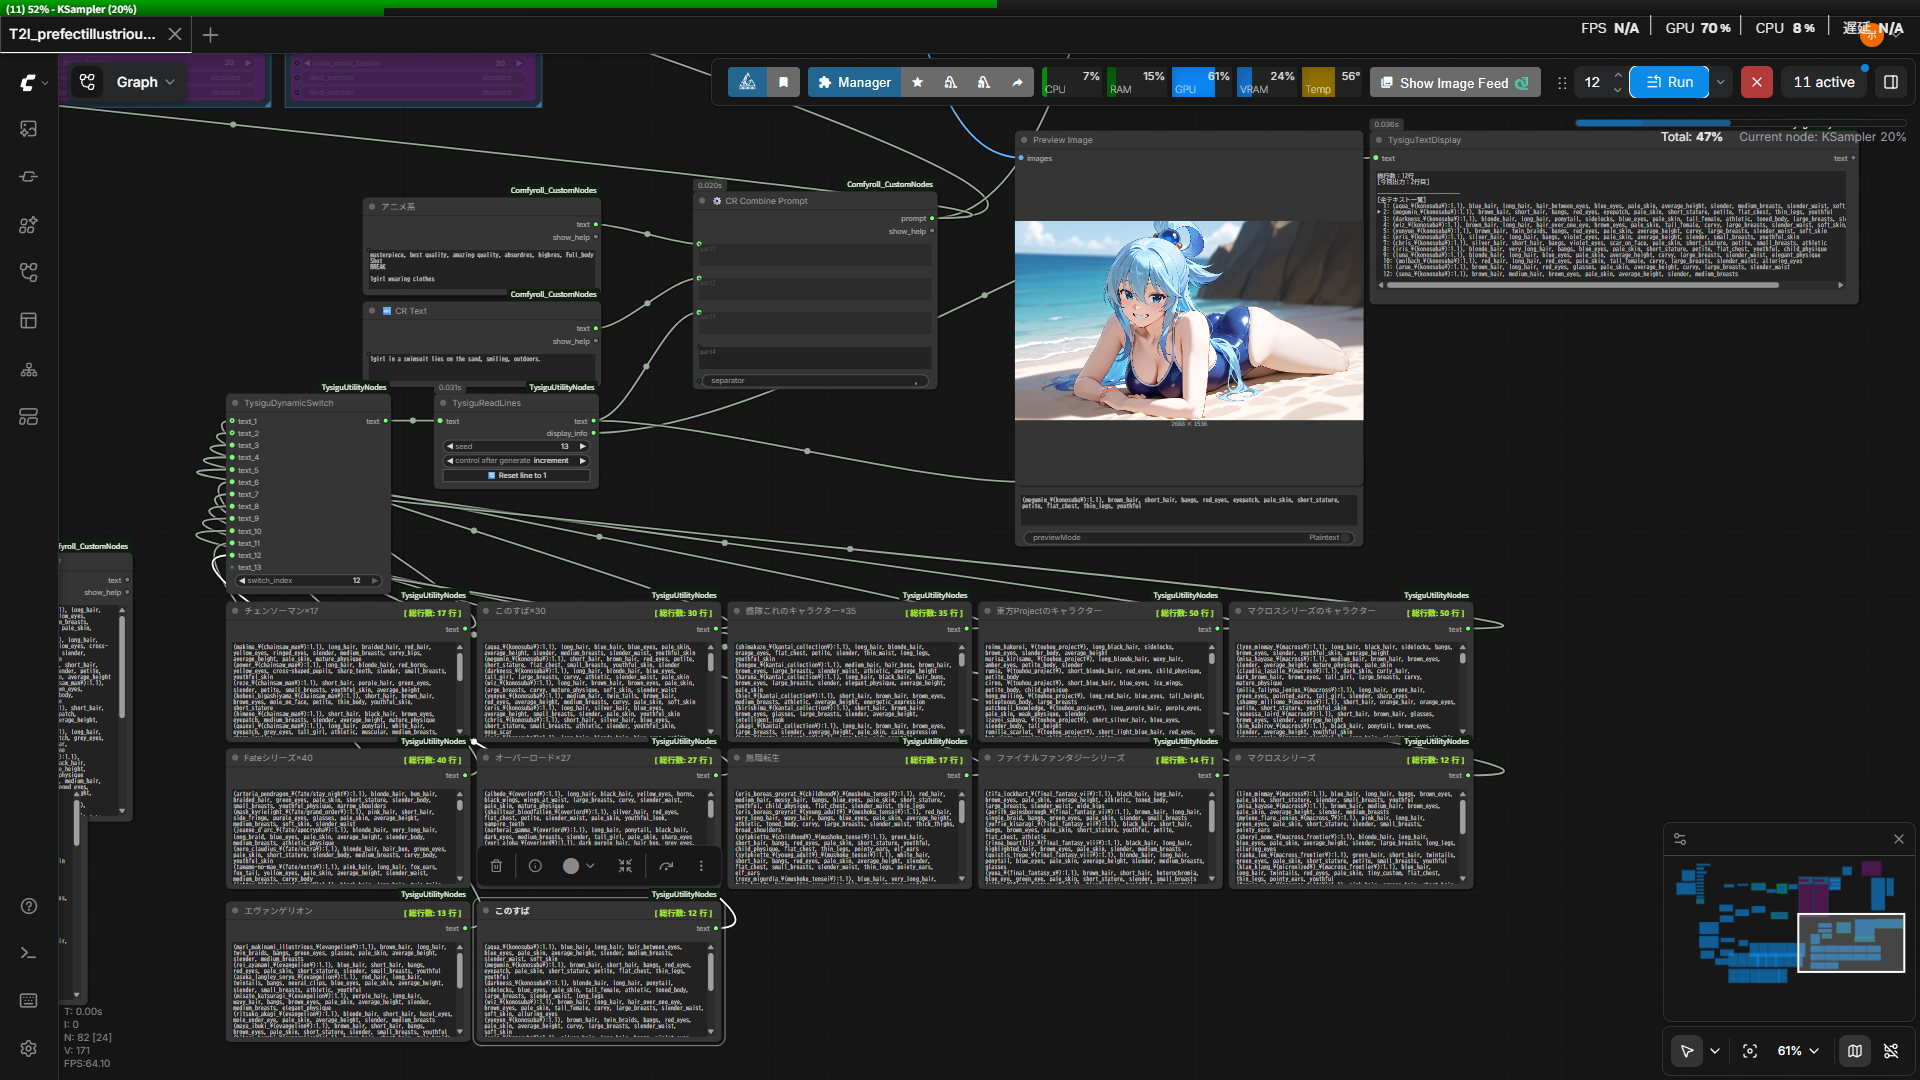
Task: Increase the batch count stepper up arrow
Action: coord(1618,75)
